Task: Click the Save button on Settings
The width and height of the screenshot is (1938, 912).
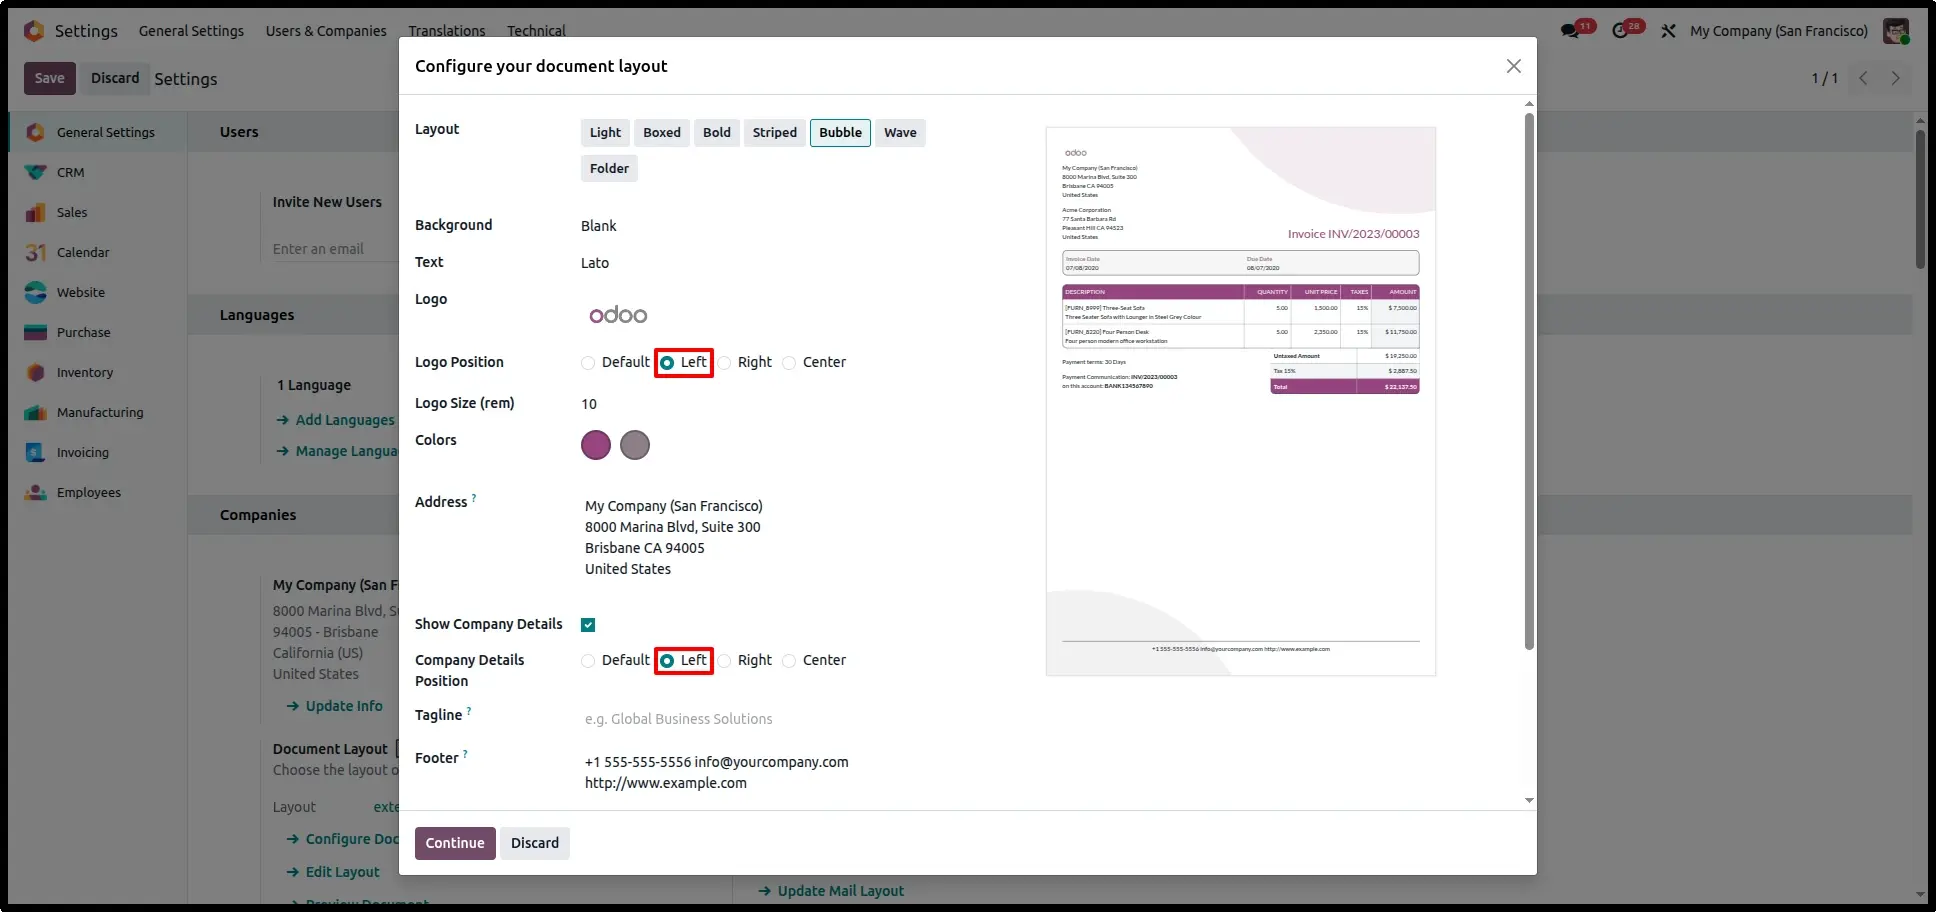Action: (50, 78)
